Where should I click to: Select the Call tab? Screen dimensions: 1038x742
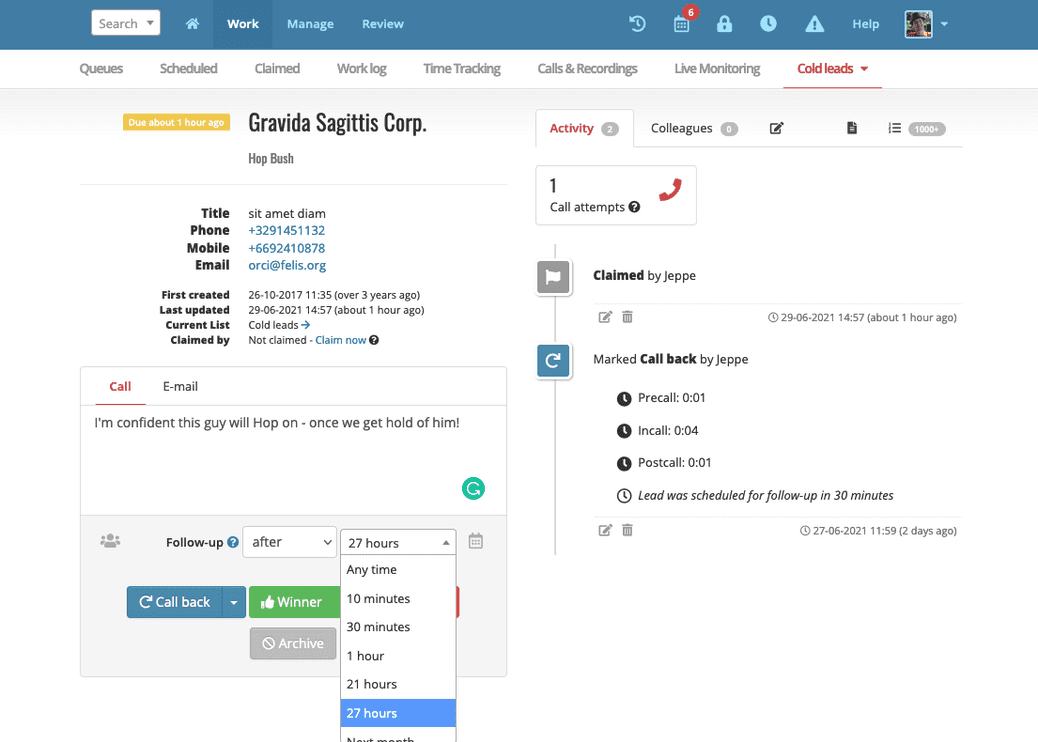[120, 387]
